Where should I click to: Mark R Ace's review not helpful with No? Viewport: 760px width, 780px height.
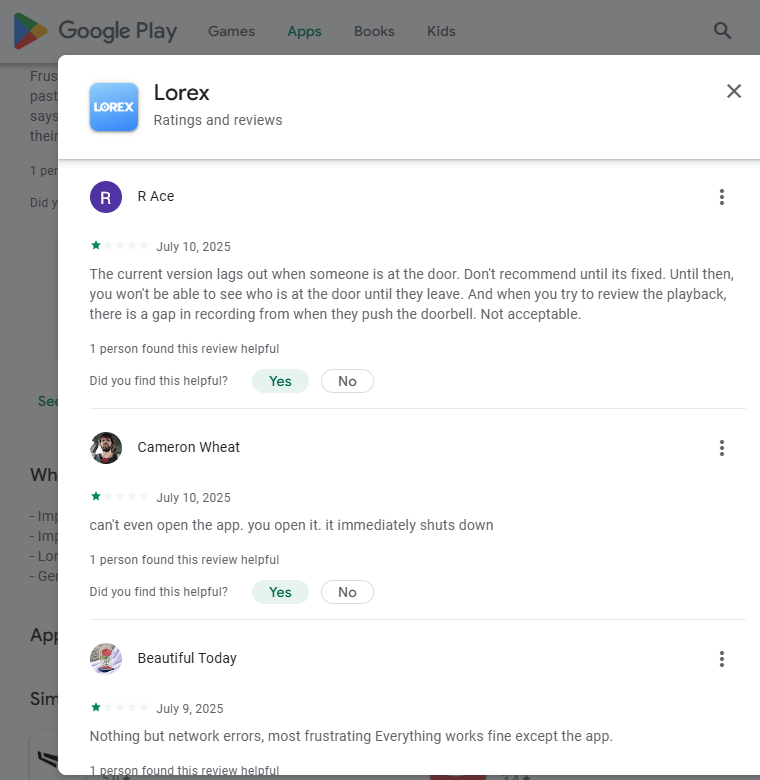point(347,381)
